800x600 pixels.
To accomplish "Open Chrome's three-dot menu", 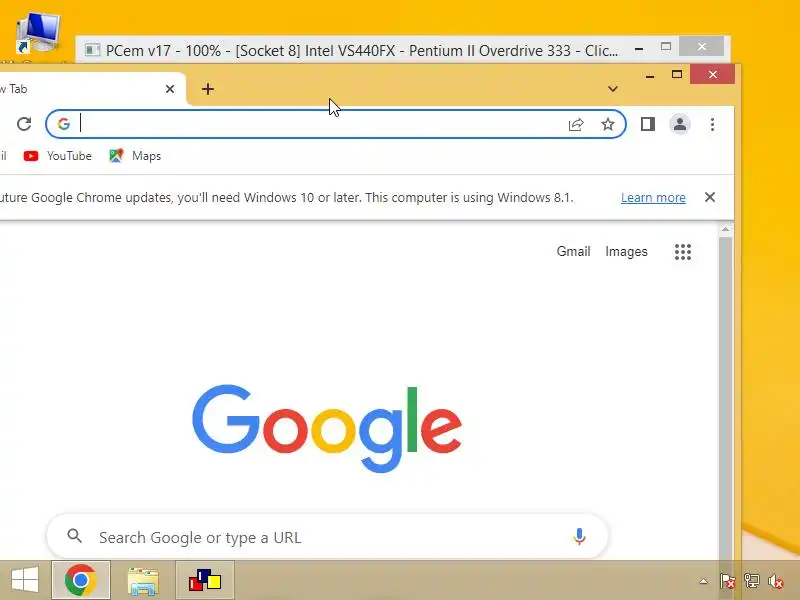I will 712,124.
